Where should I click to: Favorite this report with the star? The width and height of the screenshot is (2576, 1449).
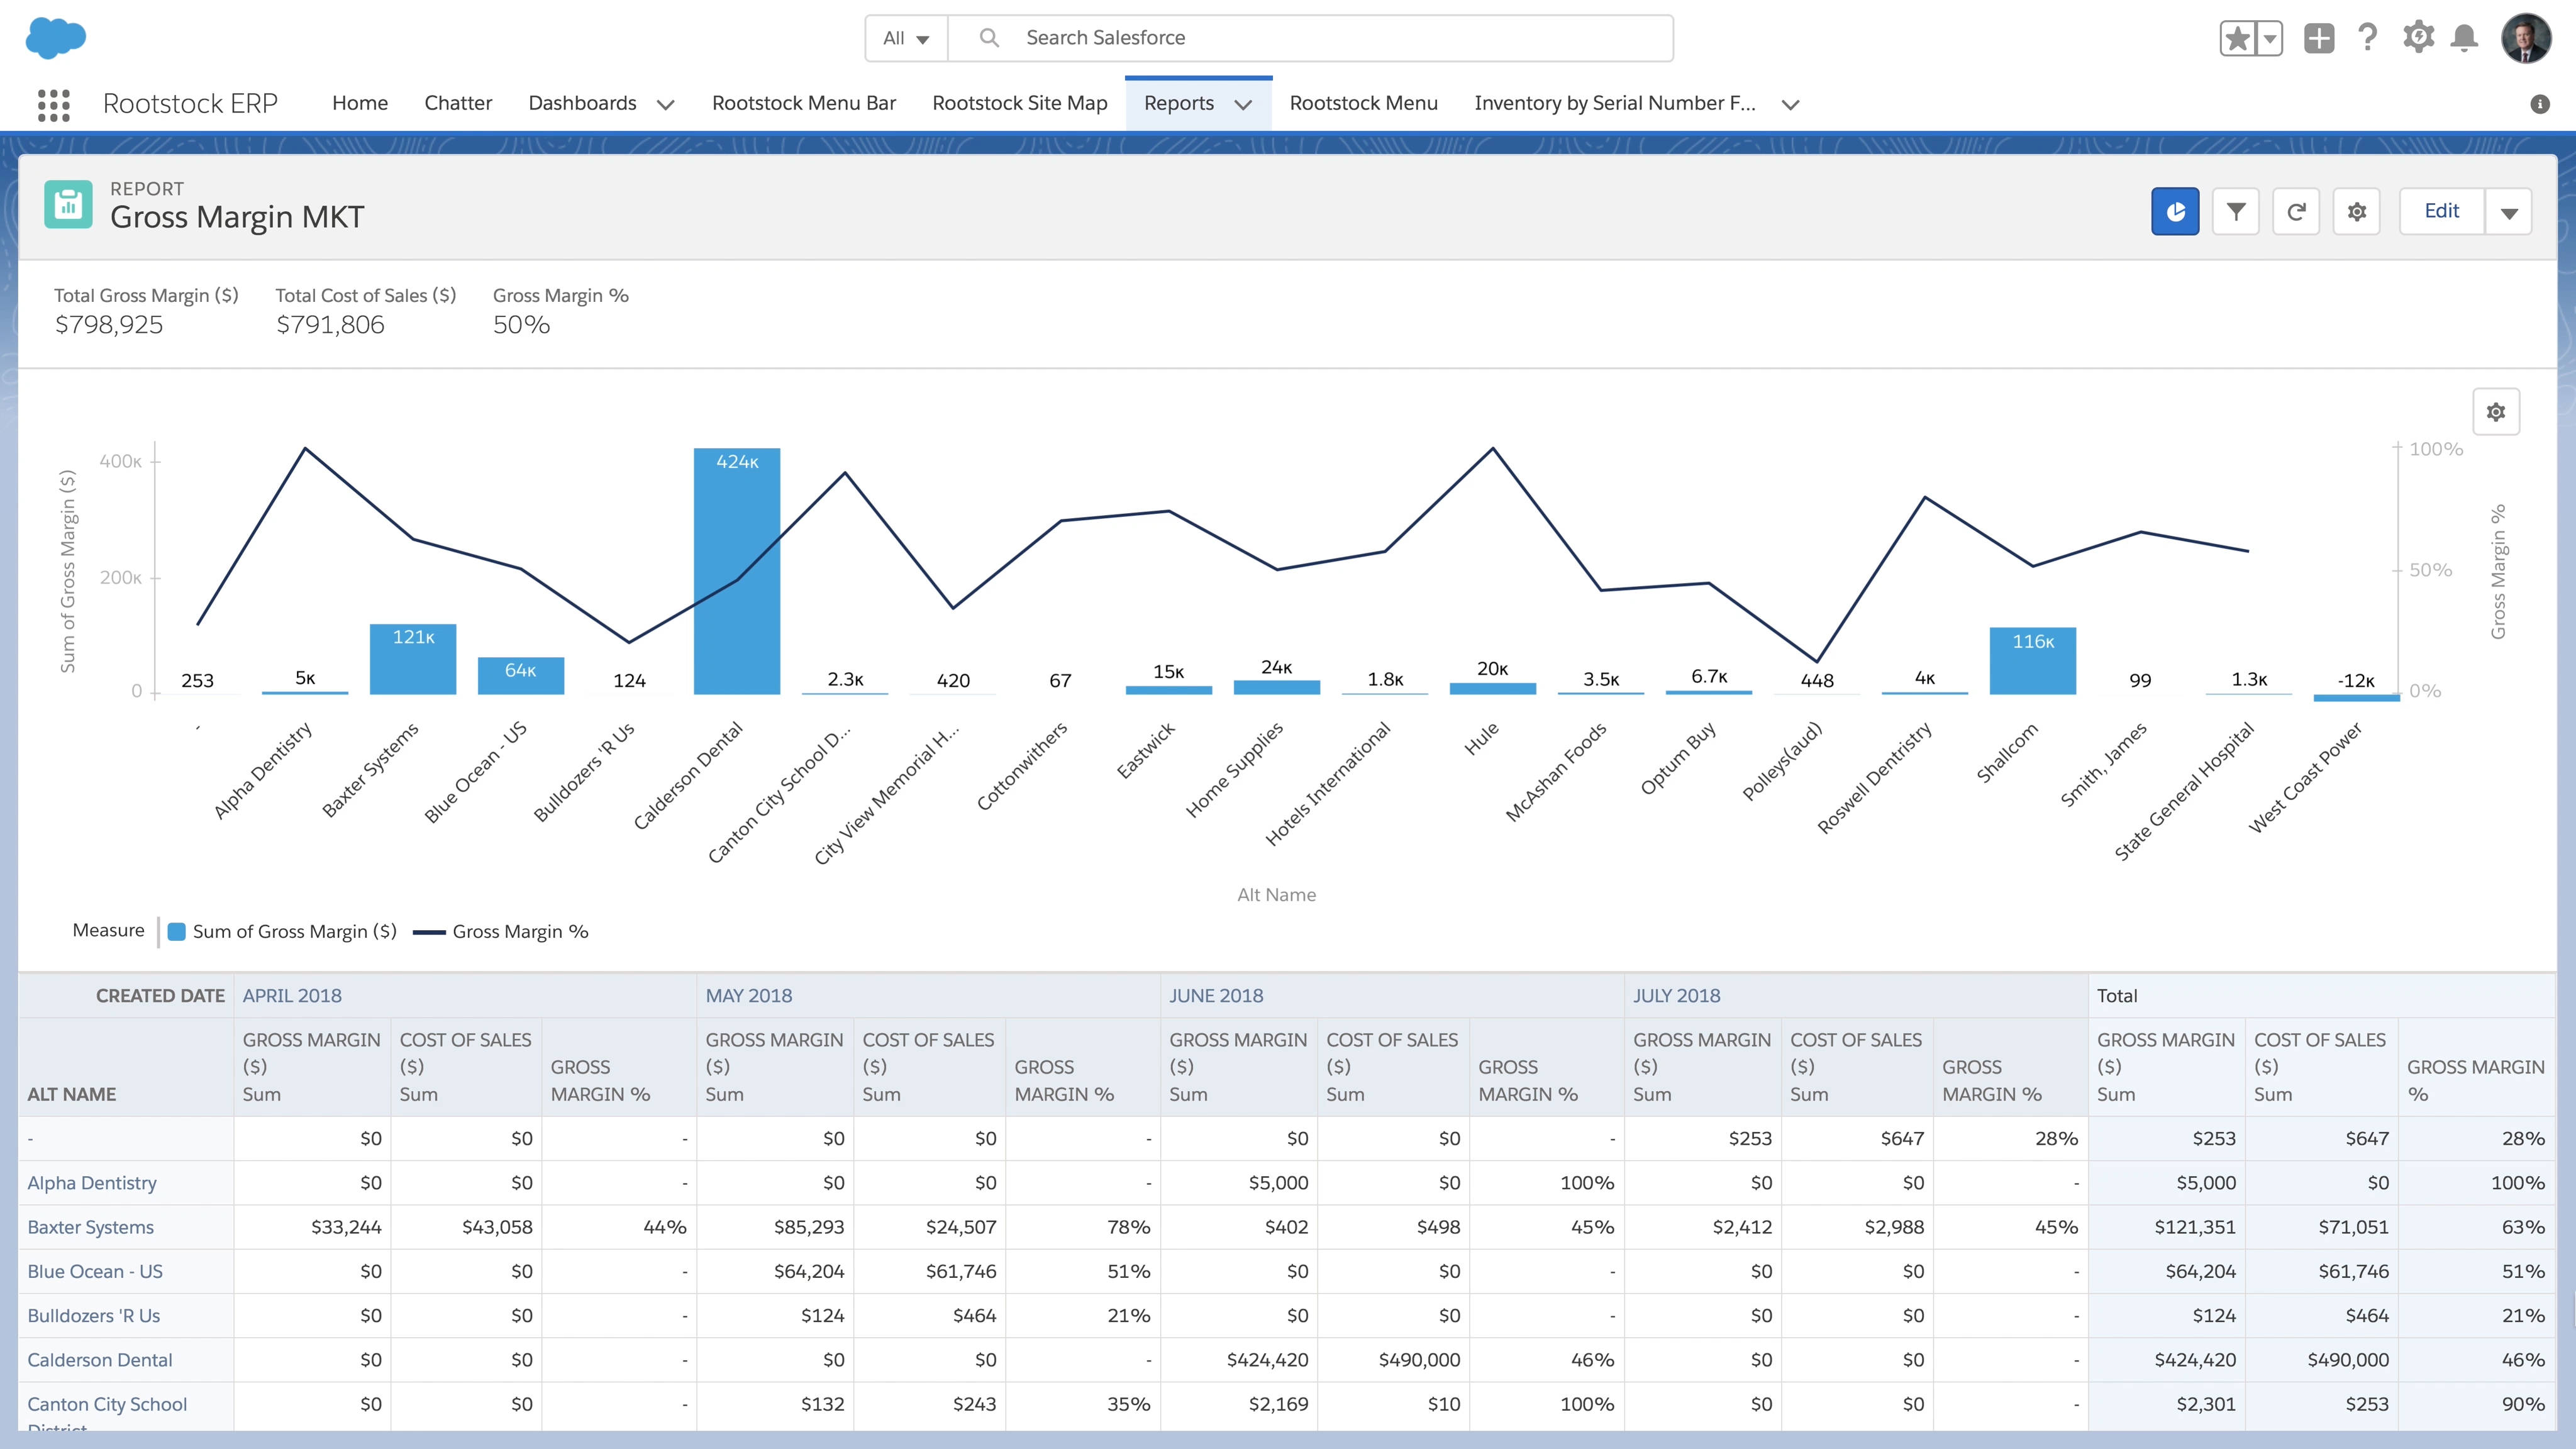tap(2237, 37)
